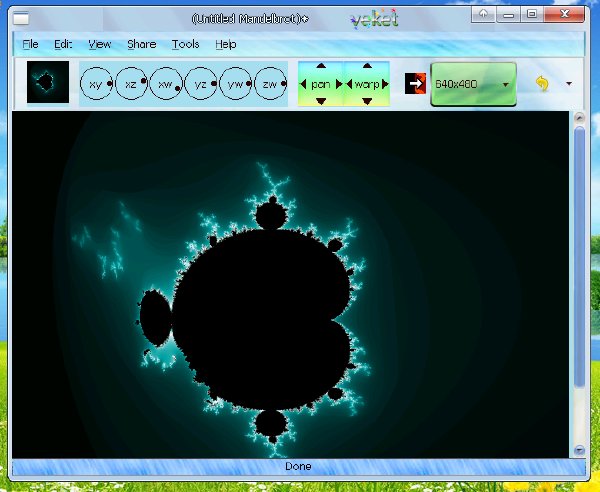The width and height of the screenshot is (600, 492).
Task: Click the warp up arrow
Action: pos(367,66)
